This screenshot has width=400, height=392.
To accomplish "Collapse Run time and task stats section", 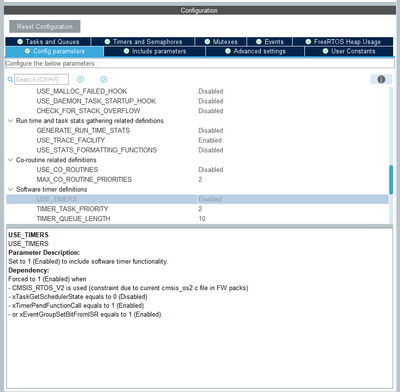I will (10, 121).
